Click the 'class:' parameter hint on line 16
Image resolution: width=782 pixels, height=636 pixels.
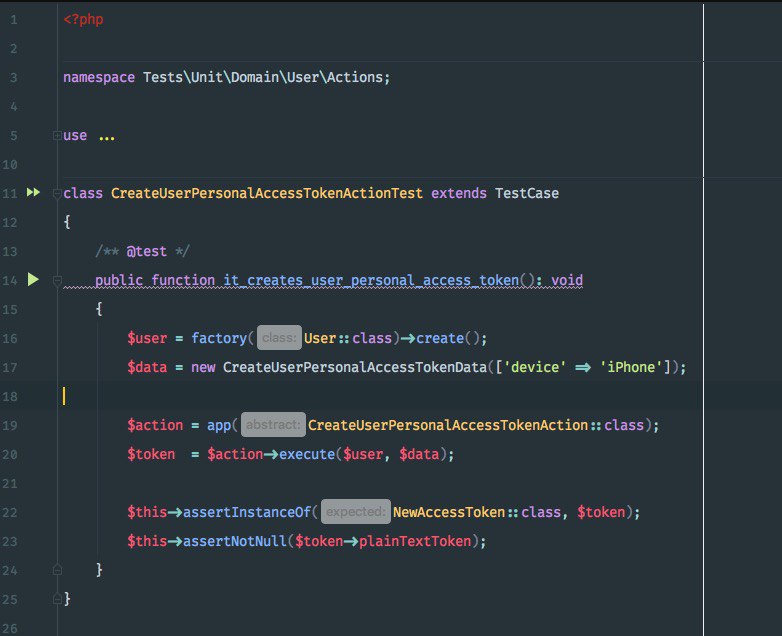click(279, 338)
